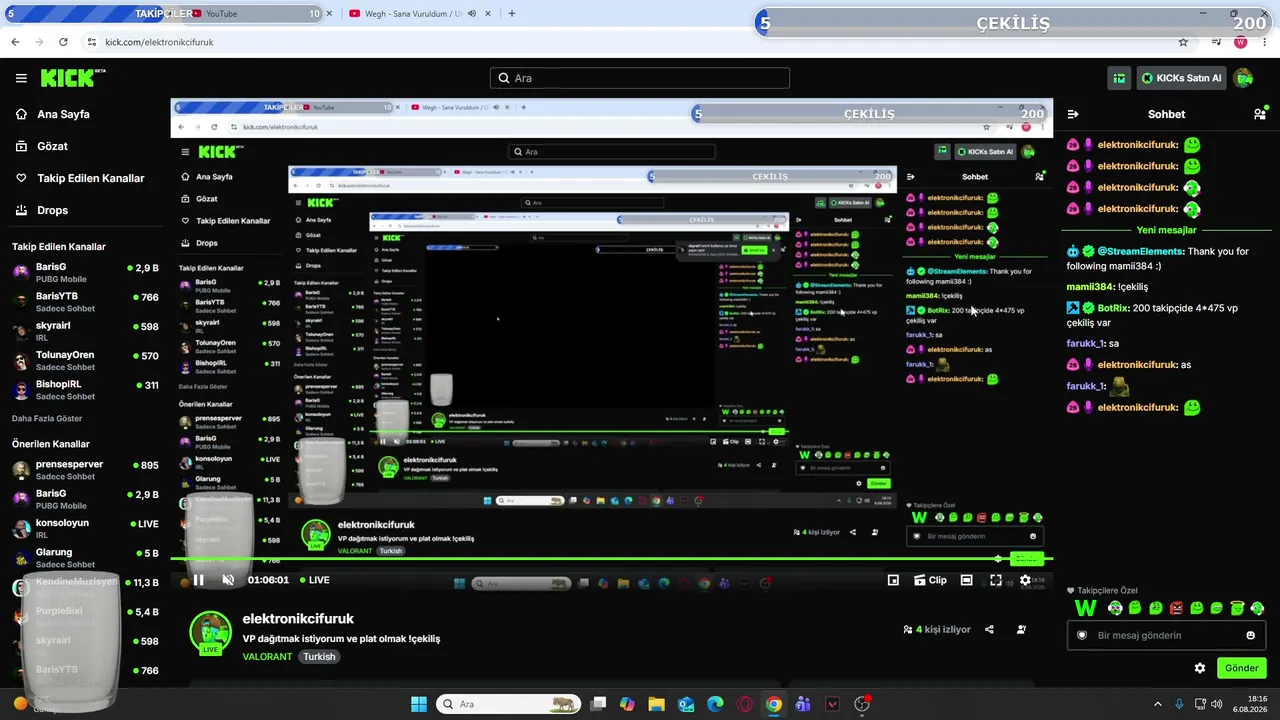
Task: Enter fullscreen on the video player
Action: coord(996,580)
